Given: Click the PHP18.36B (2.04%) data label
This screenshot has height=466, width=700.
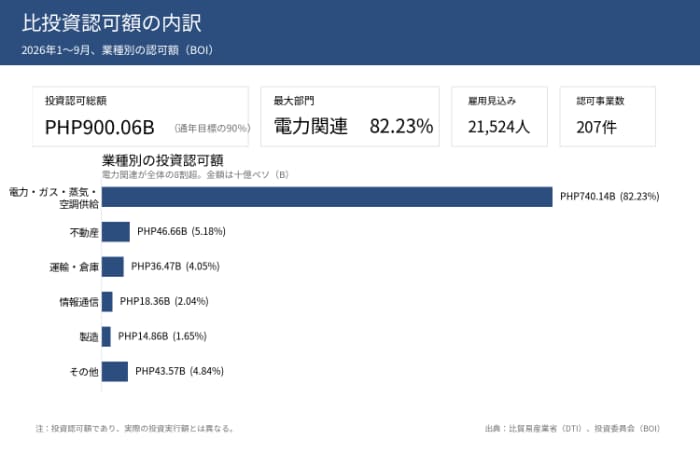Looking at the screenshot, I should click(x=164, y=301).
